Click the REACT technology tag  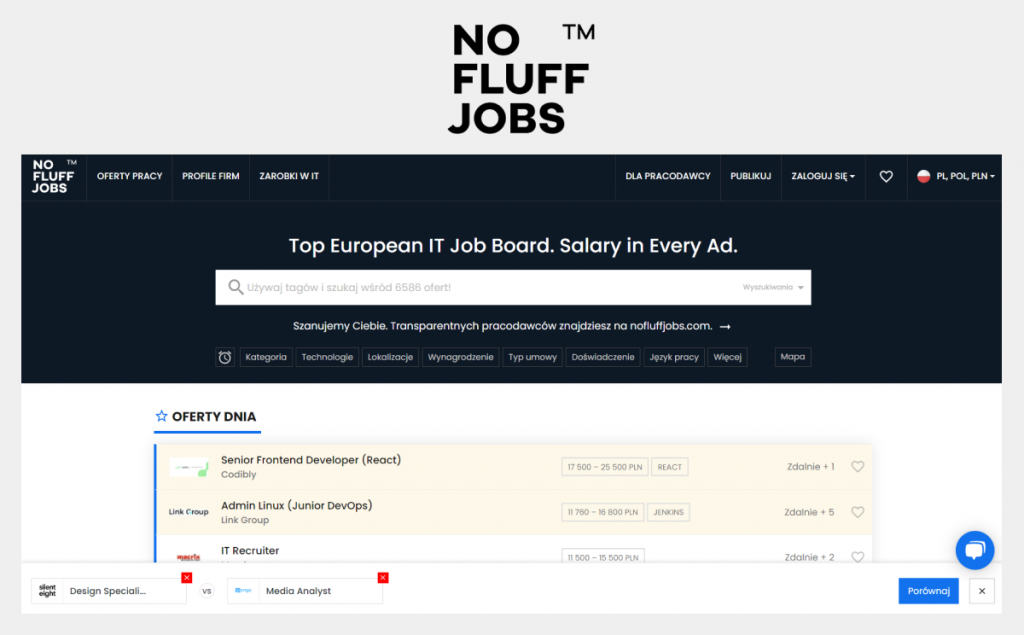[x=669, y=467]
